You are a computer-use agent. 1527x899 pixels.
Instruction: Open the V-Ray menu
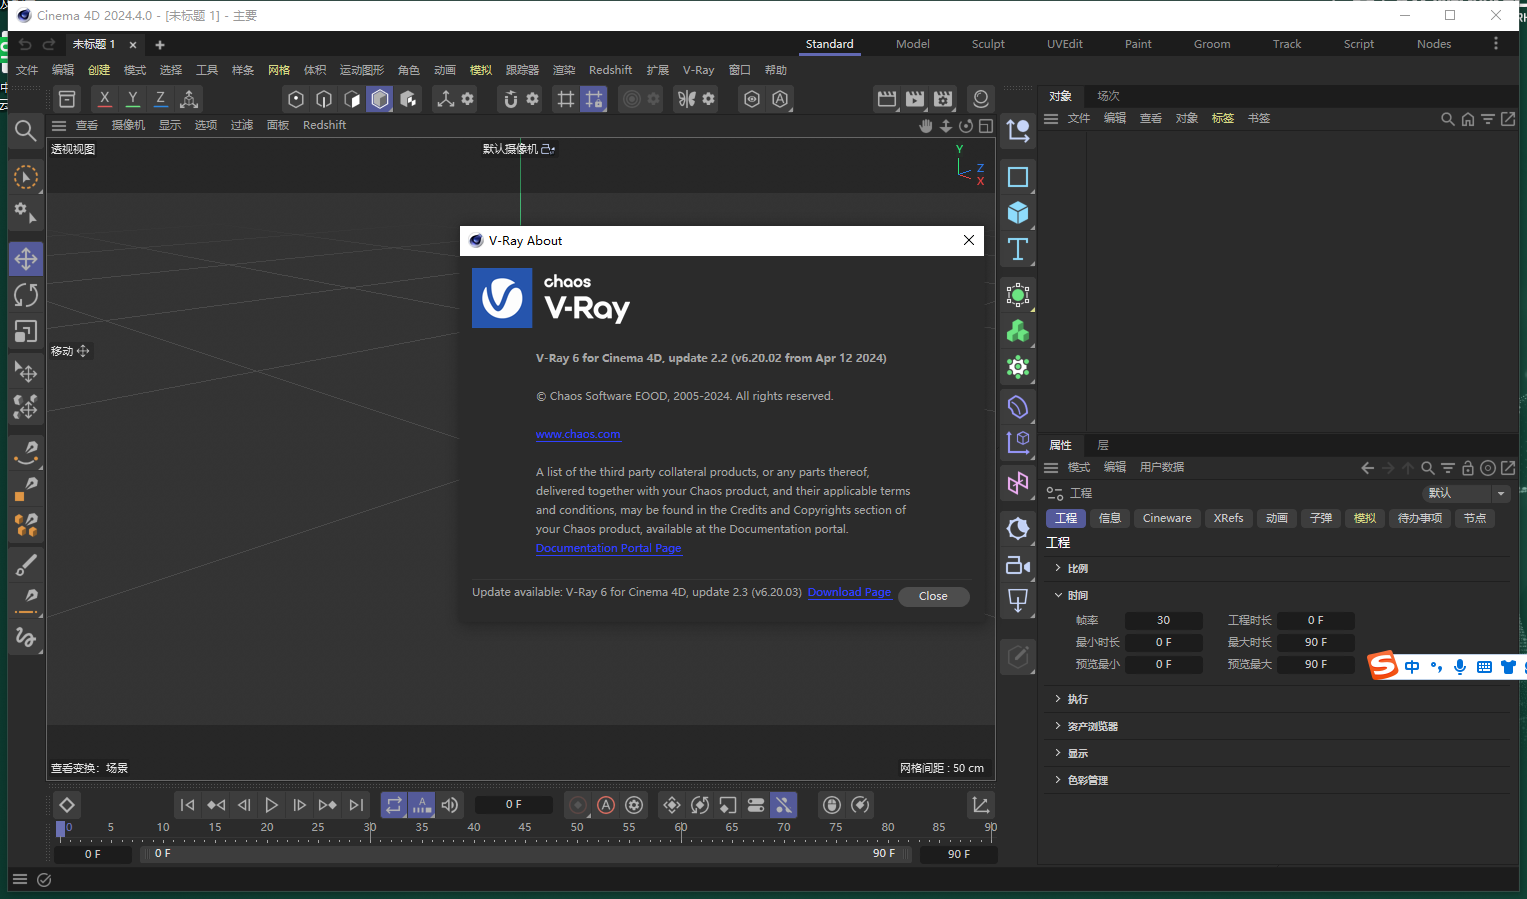pos(698,70)
